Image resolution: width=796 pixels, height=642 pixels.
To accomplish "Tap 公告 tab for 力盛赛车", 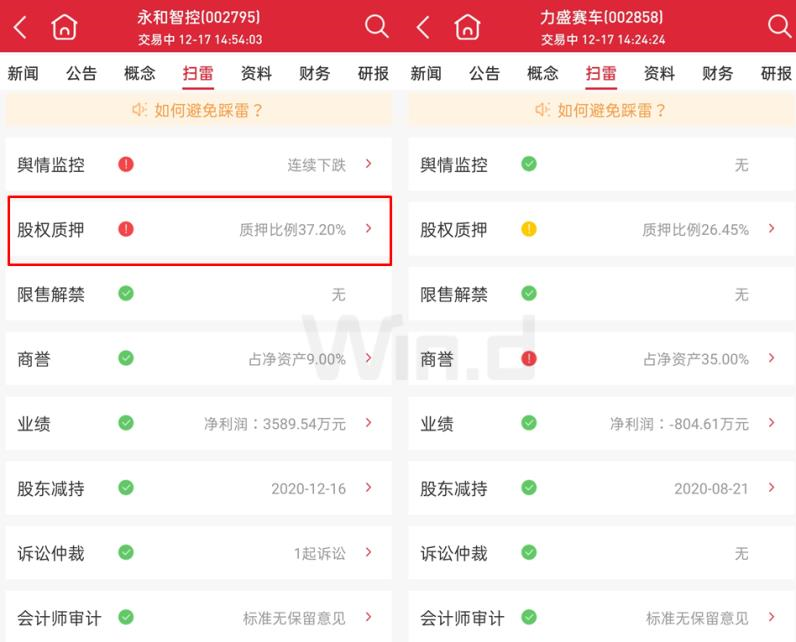I will pos(484,74).
